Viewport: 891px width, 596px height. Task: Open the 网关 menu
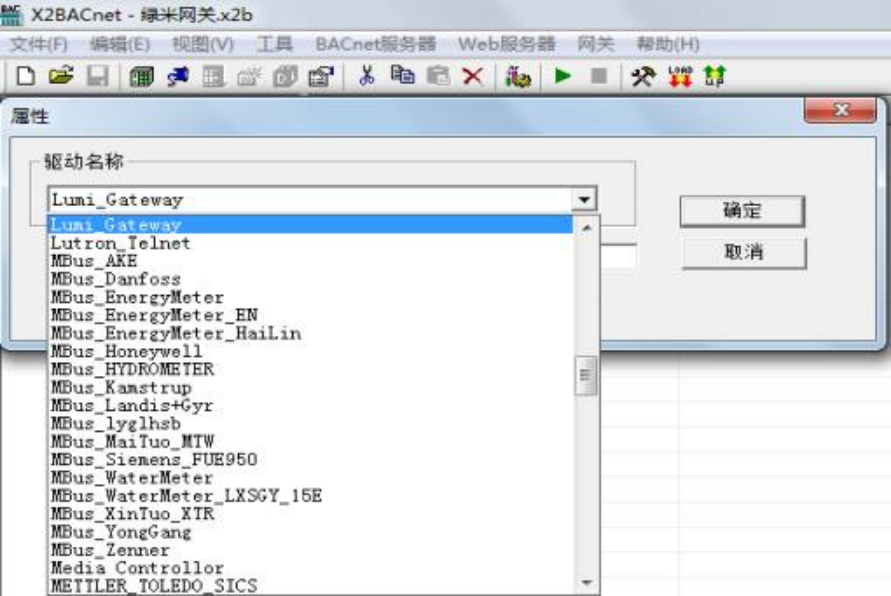click(596, 44)
